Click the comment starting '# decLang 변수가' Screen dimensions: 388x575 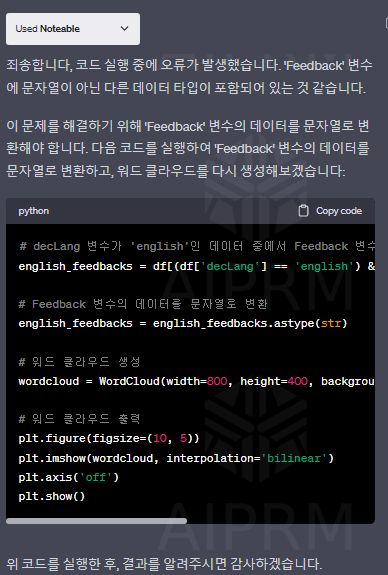(197, 246)
